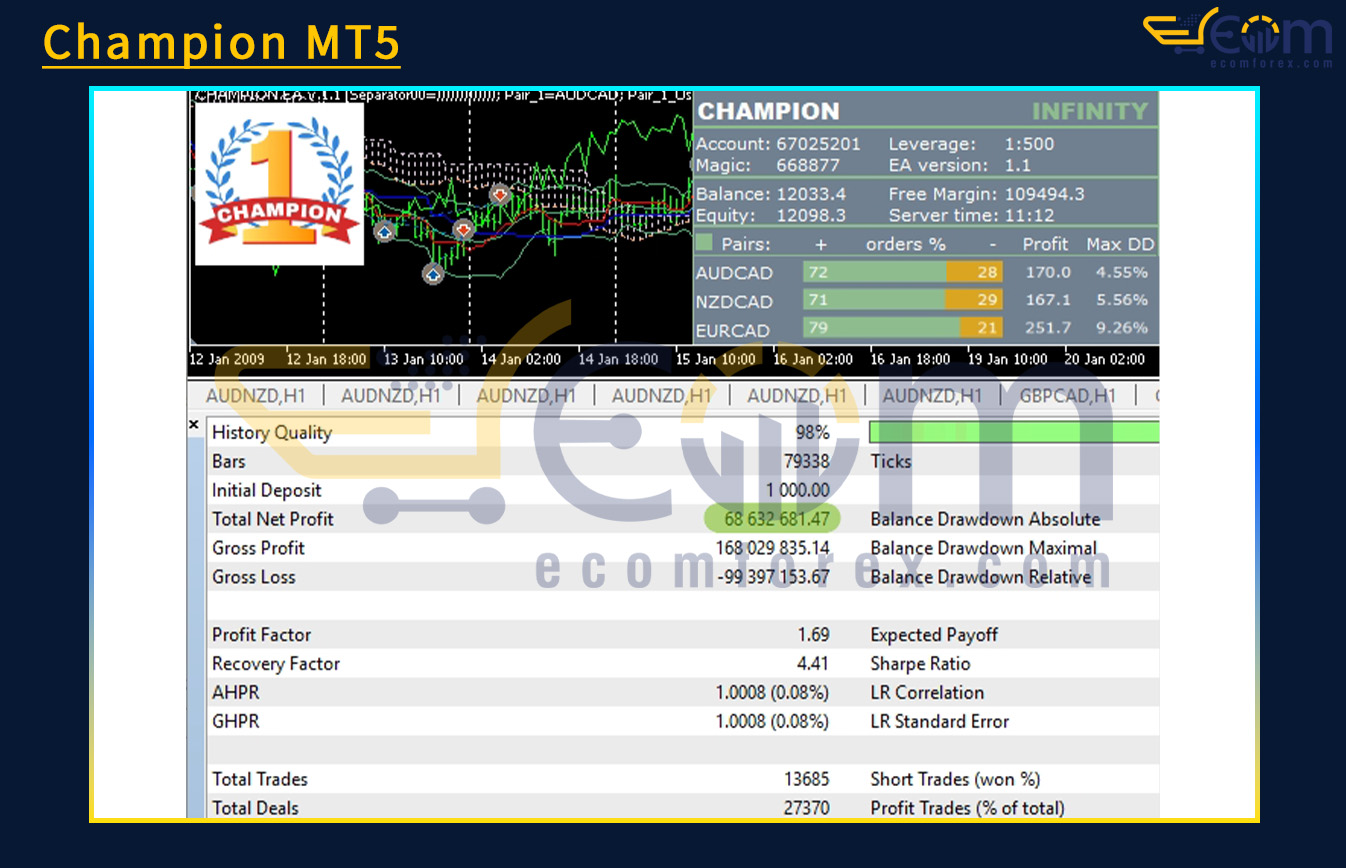Viewport: 1346px width, 868px height.
Task: Select the Sharpe Ratio label
Action: (x=920, y=664)
